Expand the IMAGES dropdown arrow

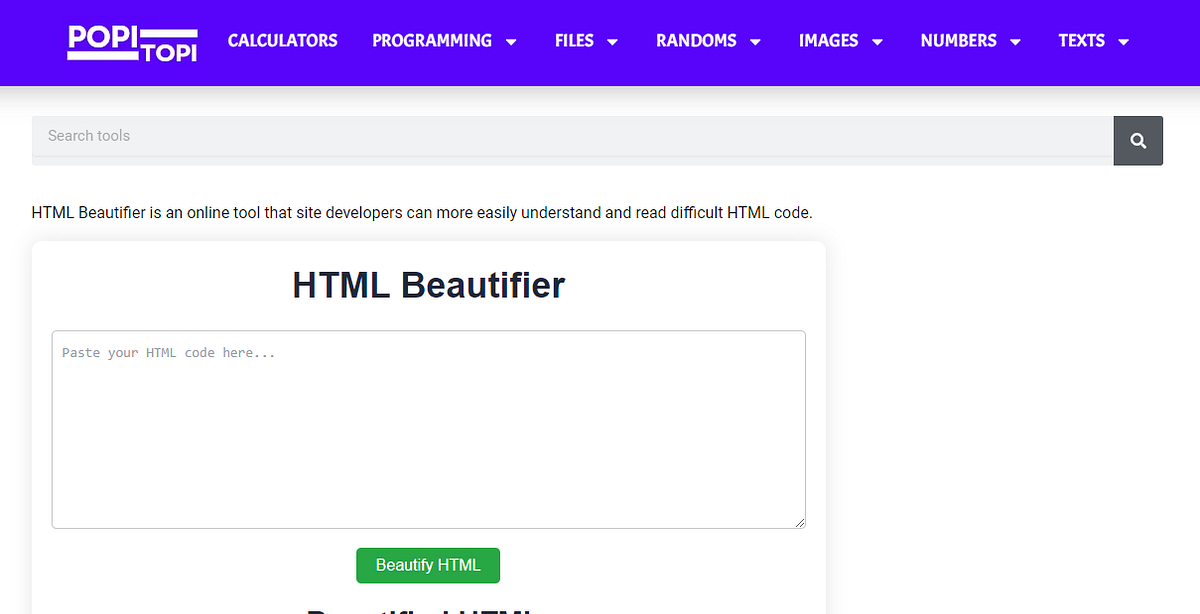click(x=878, y=41)
